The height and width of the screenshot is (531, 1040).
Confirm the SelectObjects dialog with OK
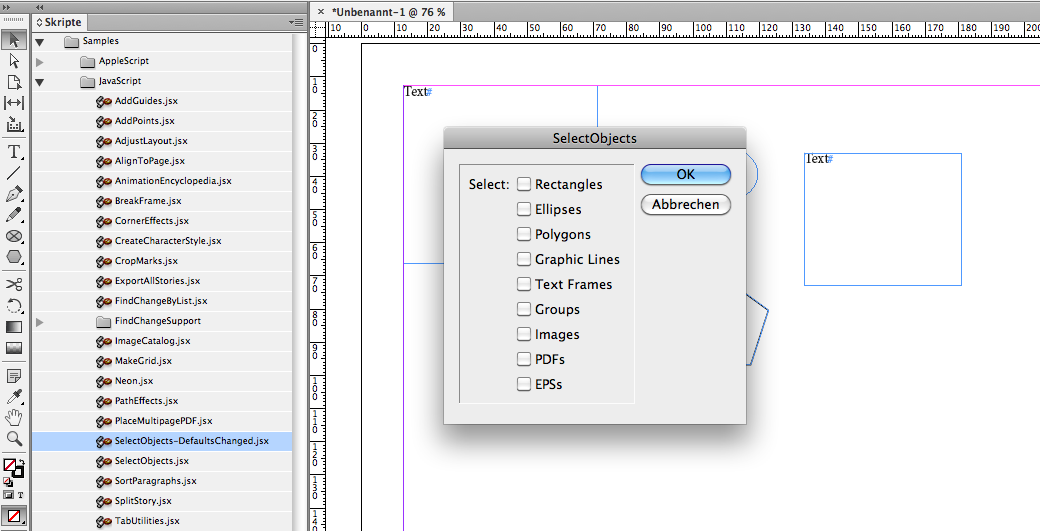click(x=686, y=174)
